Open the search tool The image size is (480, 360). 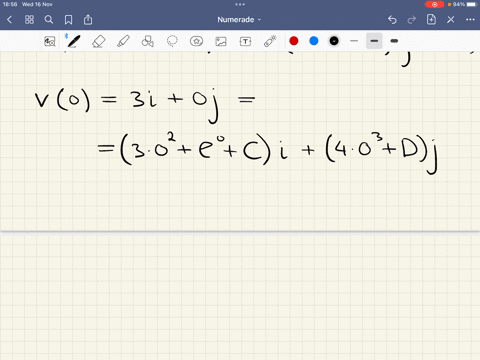[x=49, y=20]
